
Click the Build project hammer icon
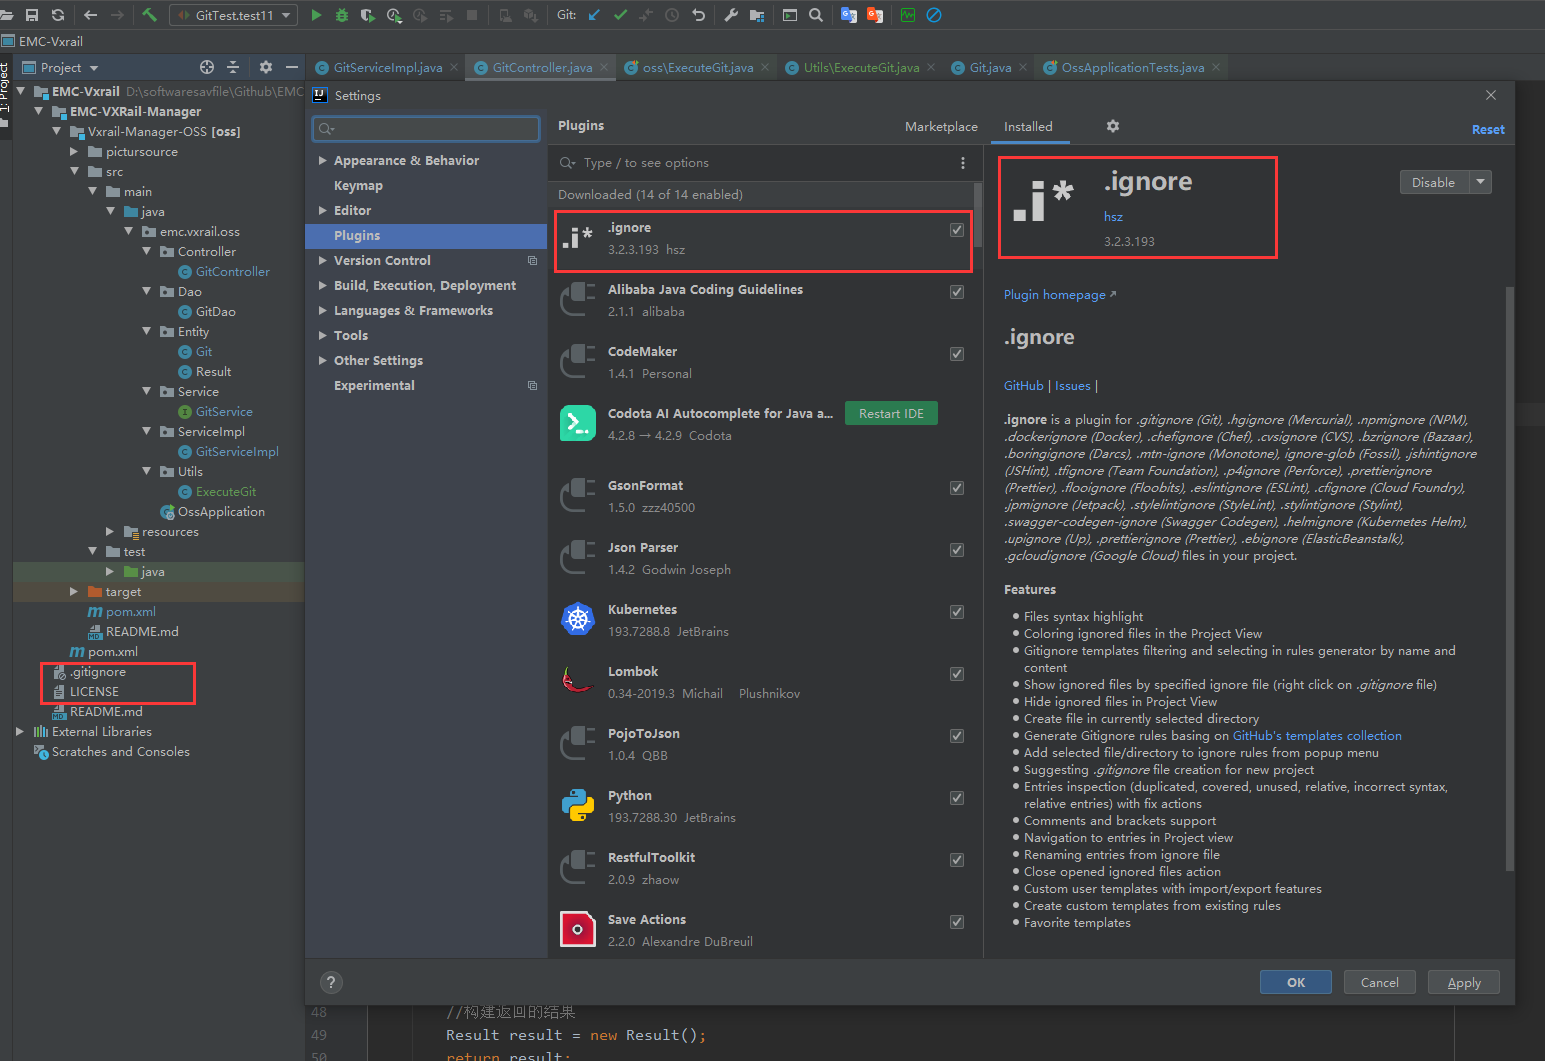(x=150, y=15)
